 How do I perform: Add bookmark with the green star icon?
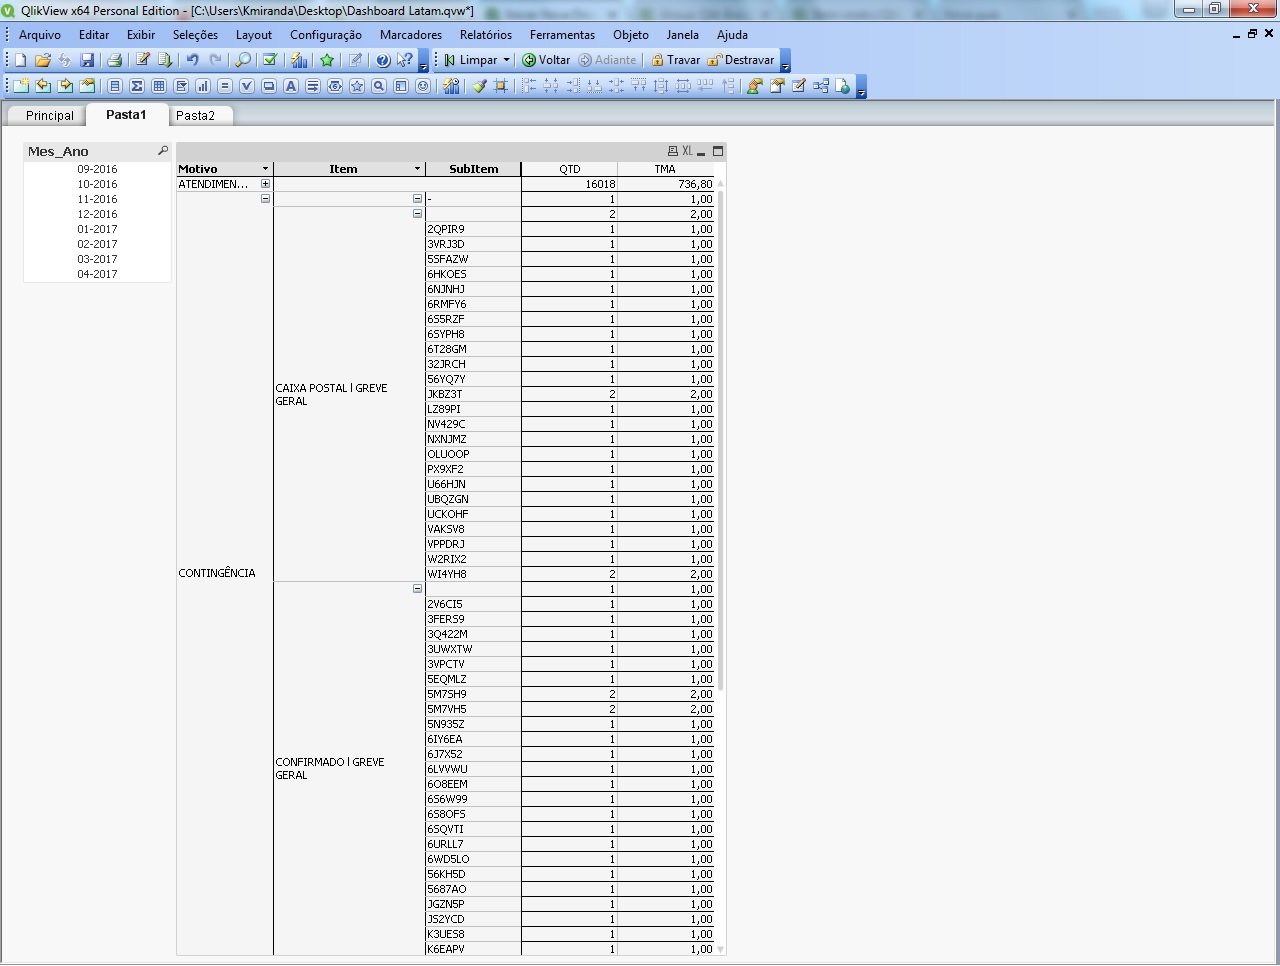326,60
